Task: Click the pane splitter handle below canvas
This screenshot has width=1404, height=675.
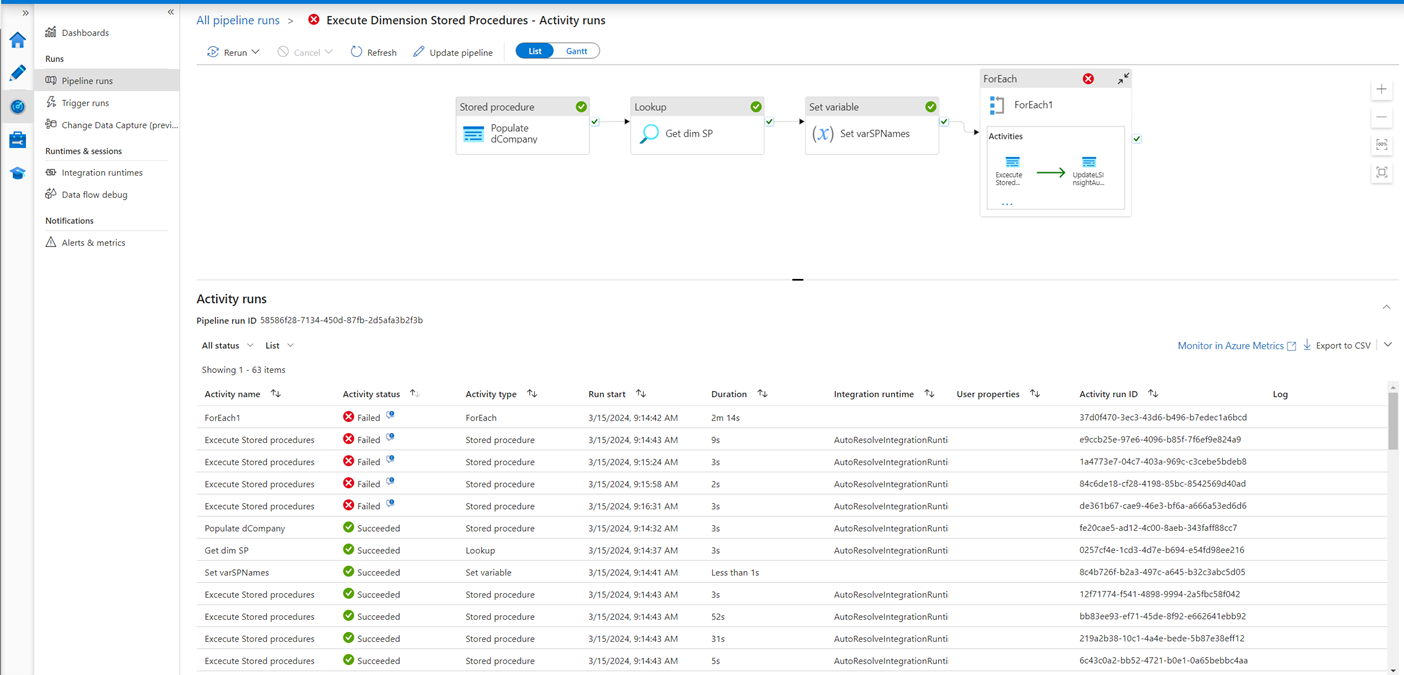Action: point(797,280)
